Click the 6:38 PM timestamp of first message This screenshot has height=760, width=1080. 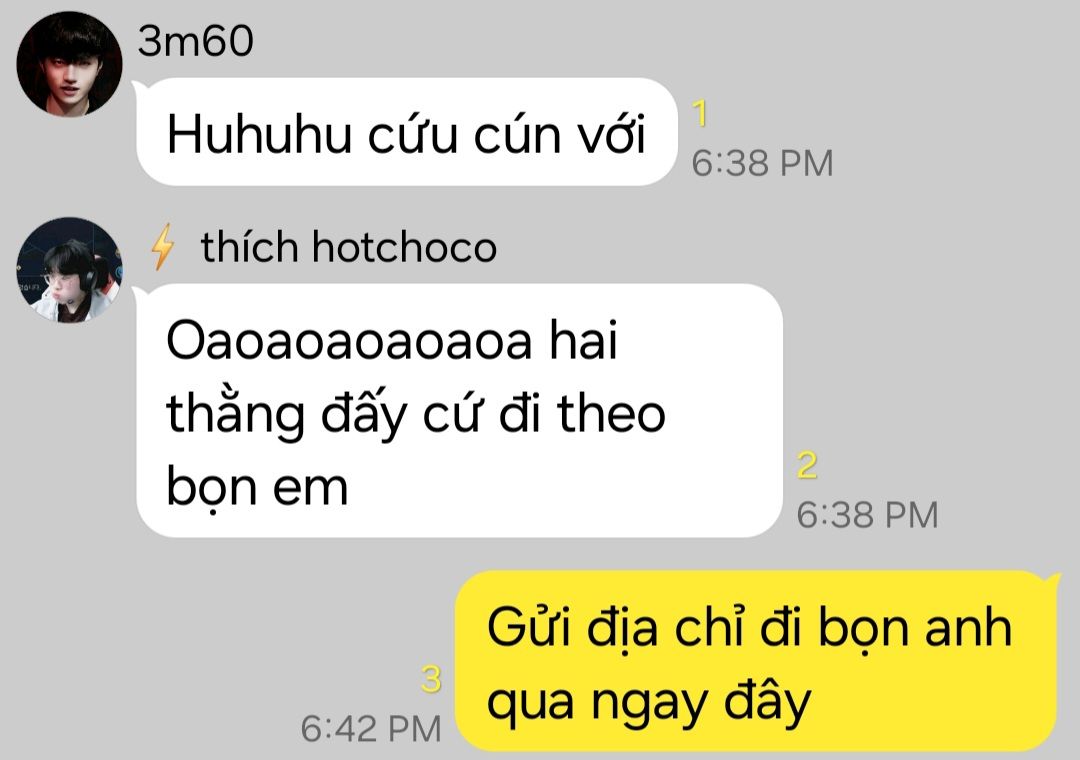(x=762, y=163)
